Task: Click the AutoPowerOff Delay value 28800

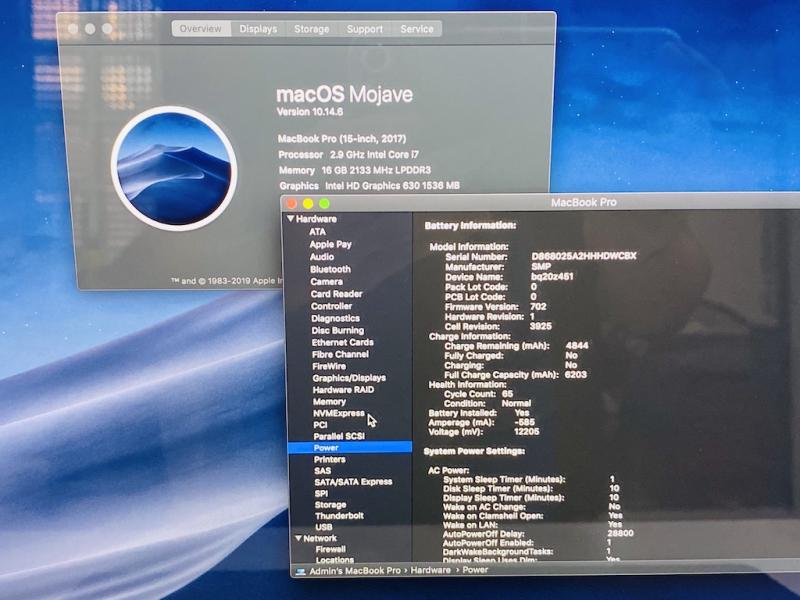Action: (620, 533)
